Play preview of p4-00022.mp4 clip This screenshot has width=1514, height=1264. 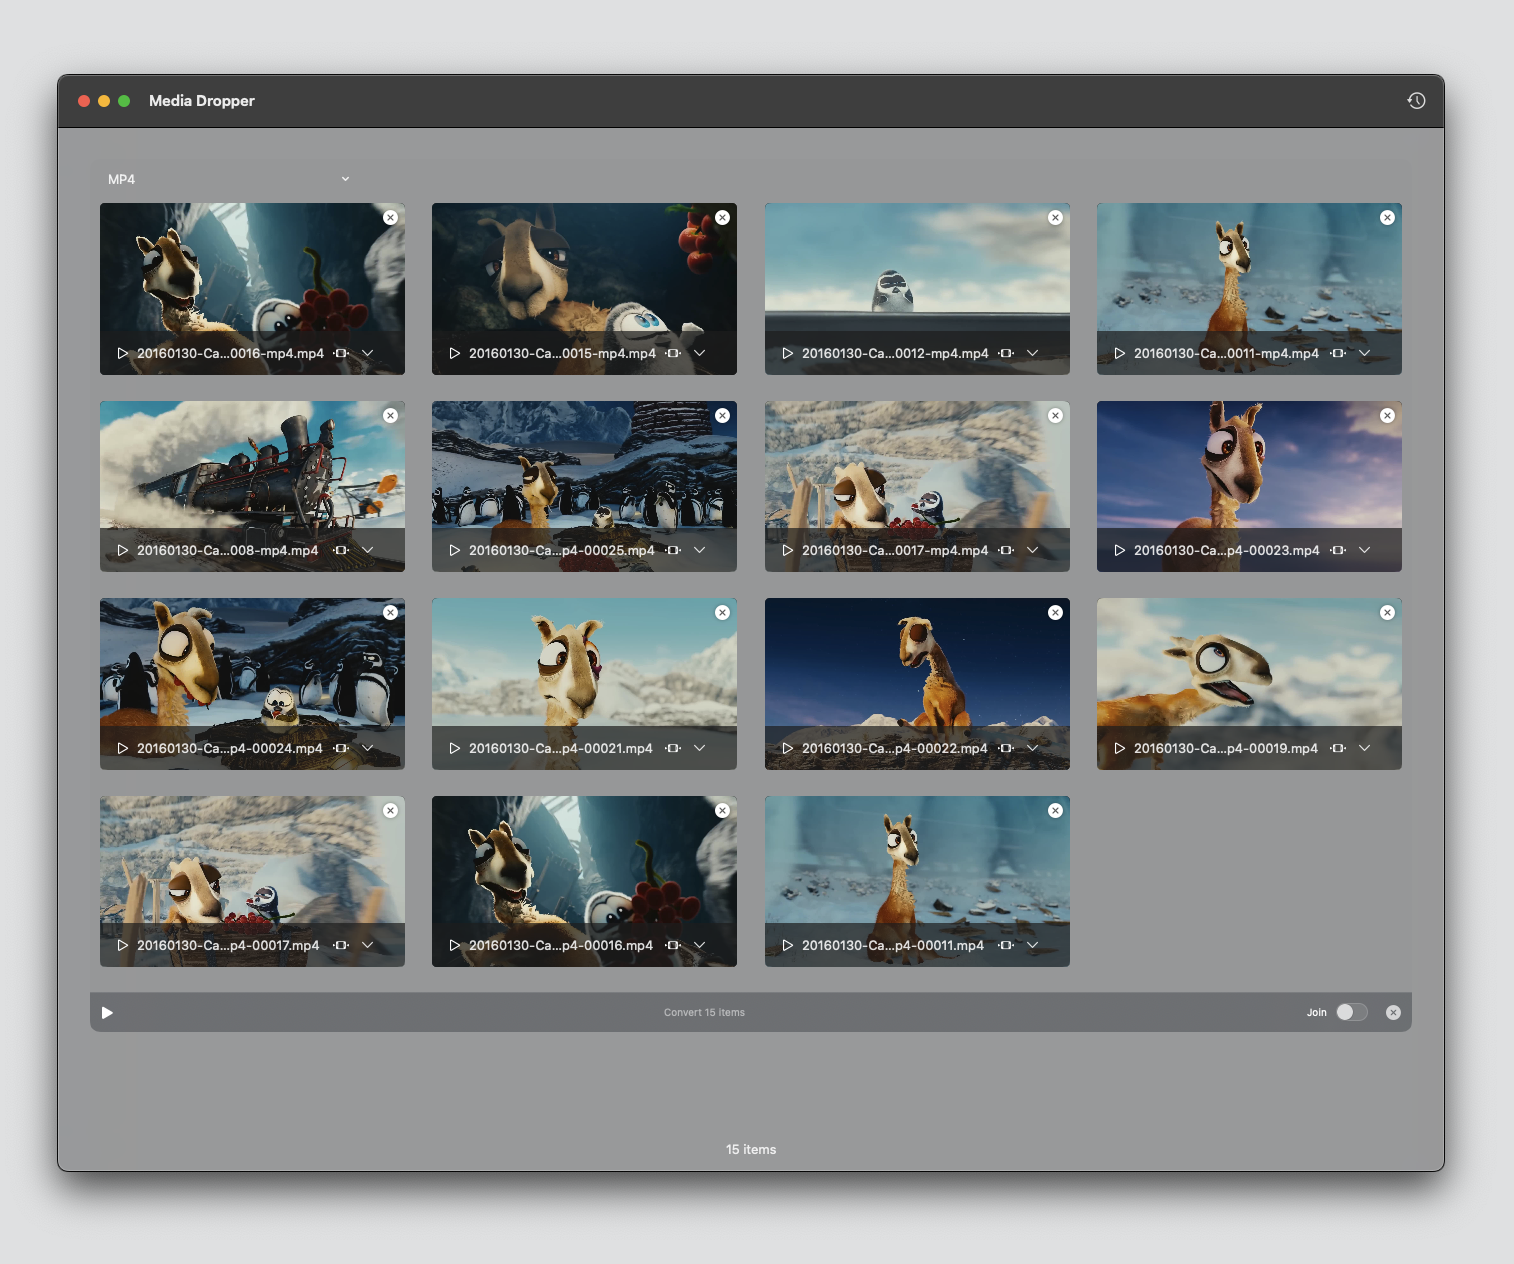tap(788, 748)
